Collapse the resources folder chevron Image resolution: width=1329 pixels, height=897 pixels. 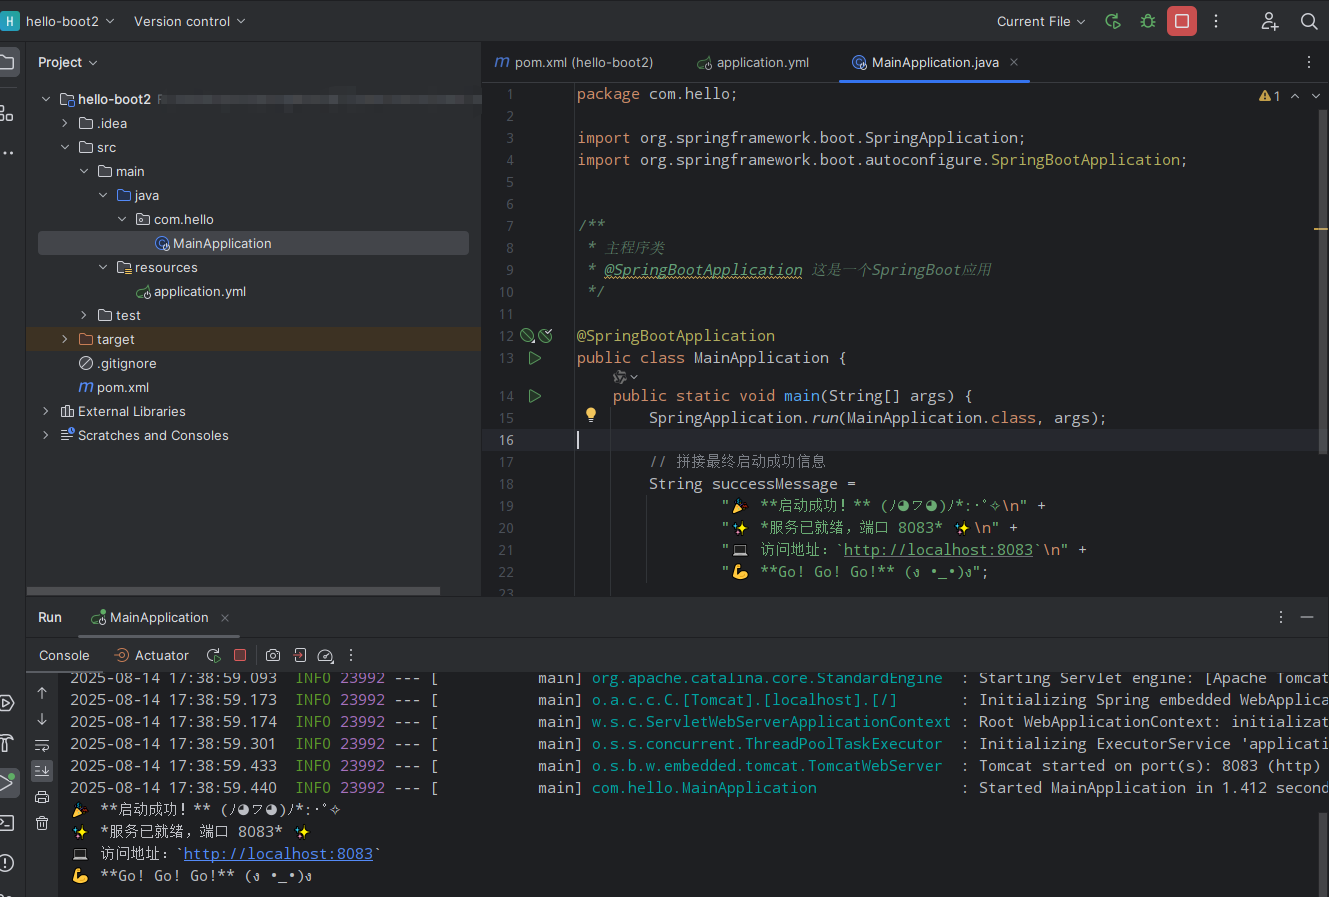point(103,267)
